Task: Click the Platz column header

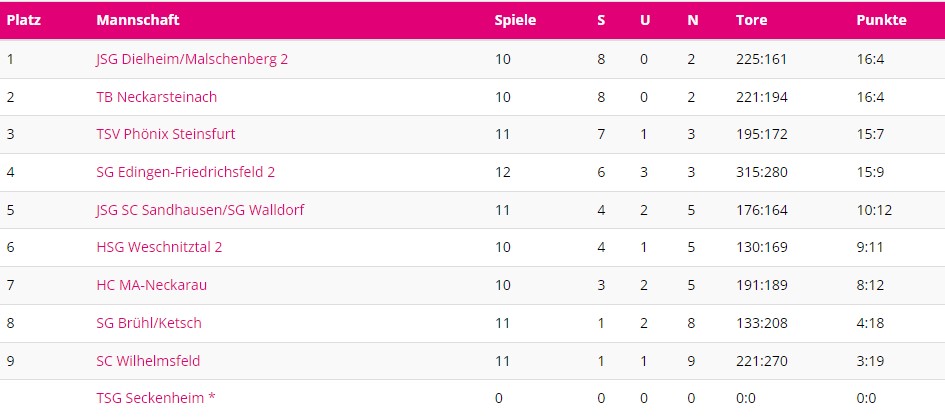Action: tap(24, 20)
